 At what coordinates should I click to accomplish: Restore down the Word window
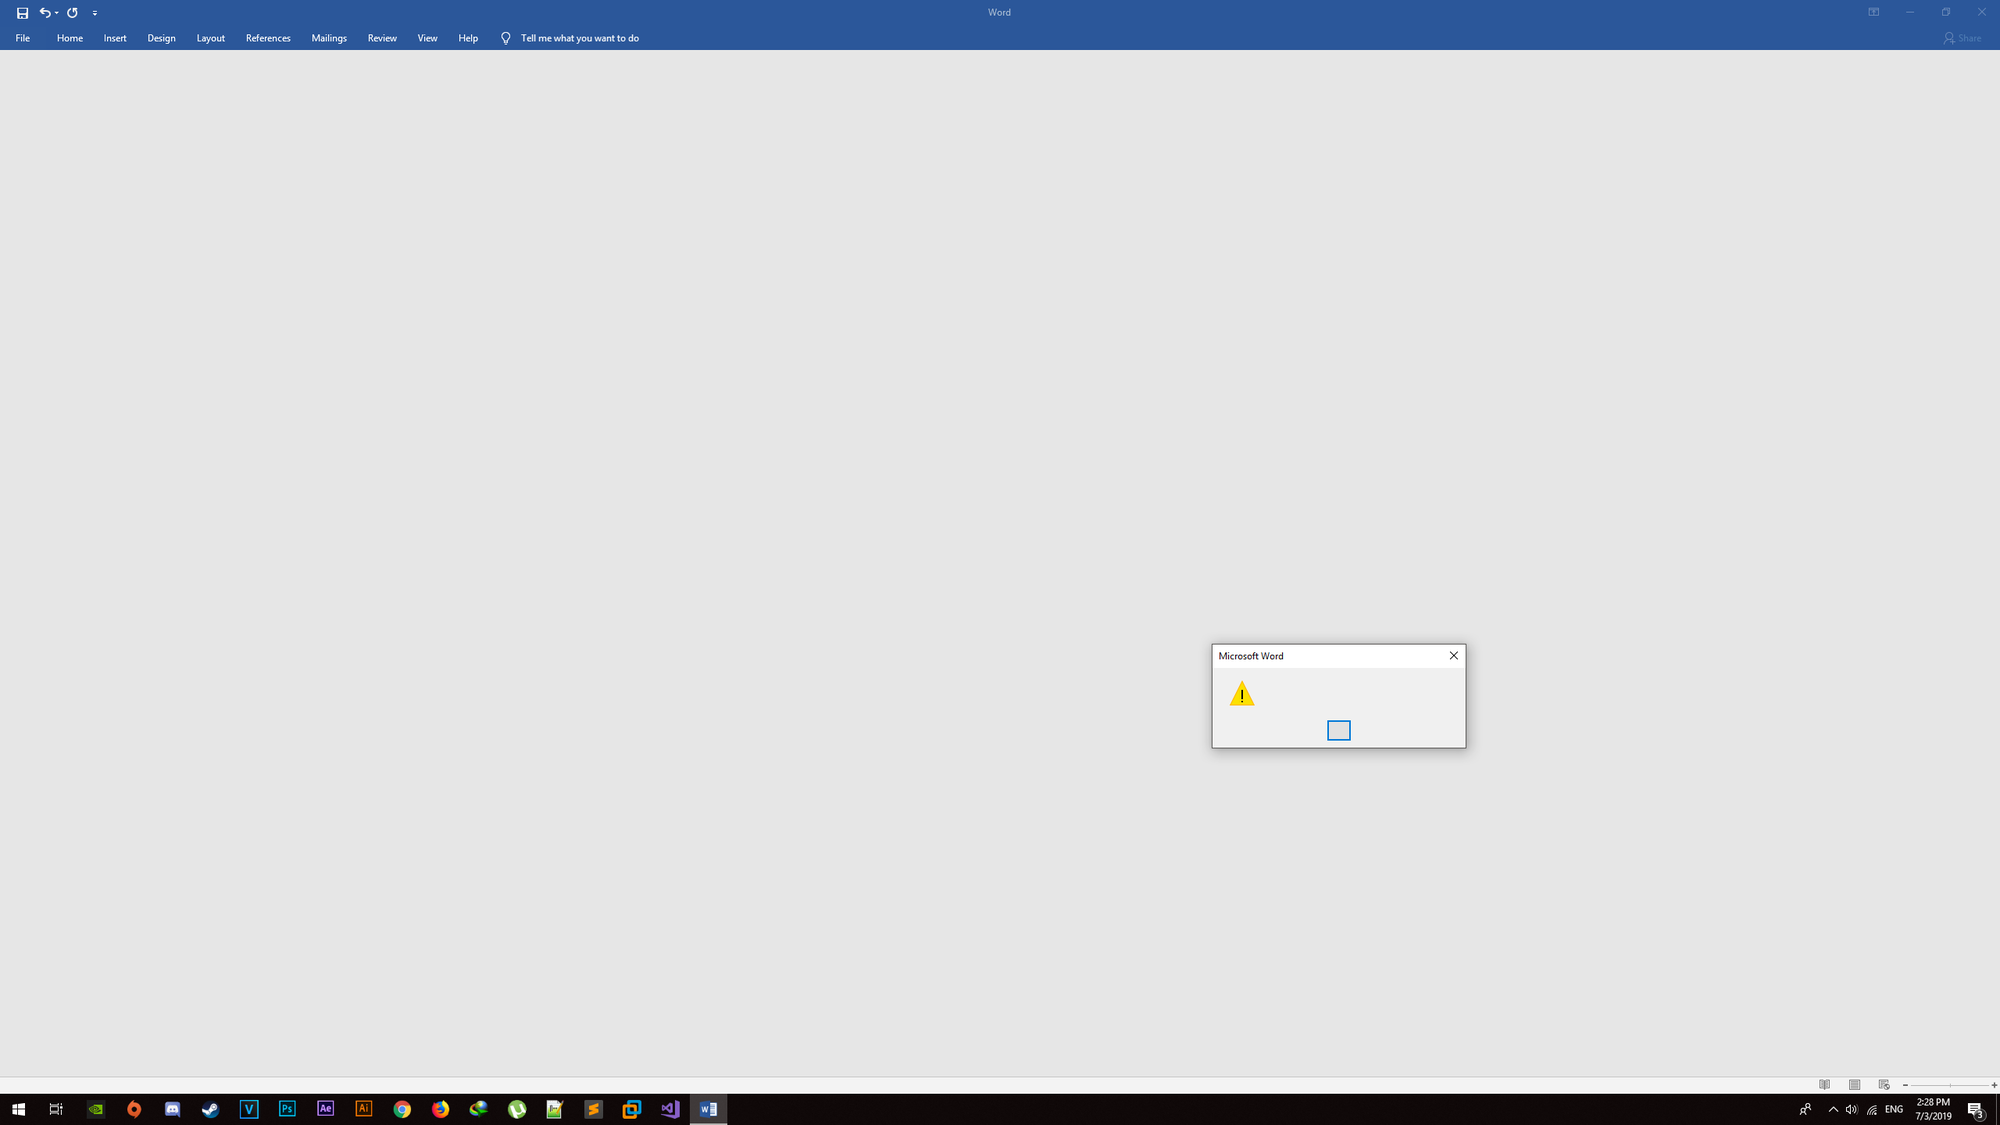click(x=1946, y=12)
